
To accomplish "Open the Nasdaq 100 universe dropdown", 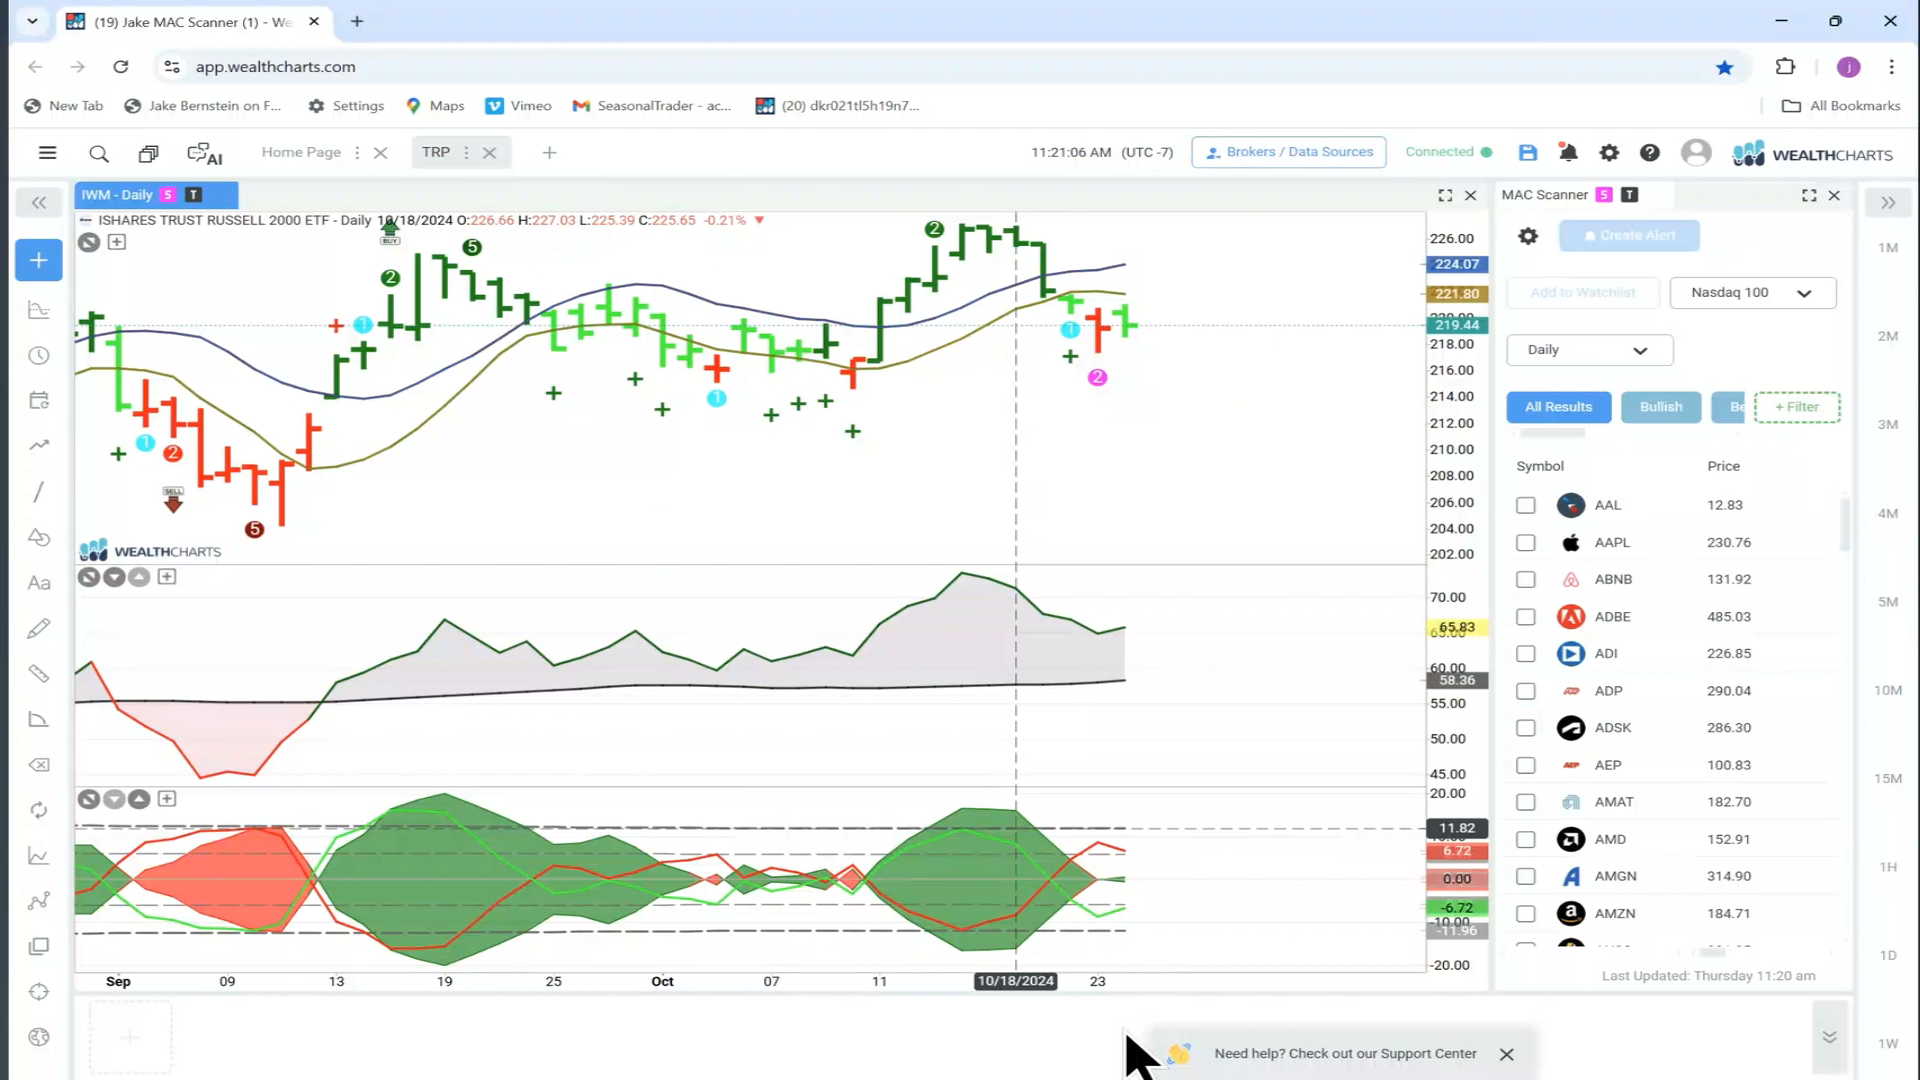I will pyautogui.click(x=1752, y=293).
